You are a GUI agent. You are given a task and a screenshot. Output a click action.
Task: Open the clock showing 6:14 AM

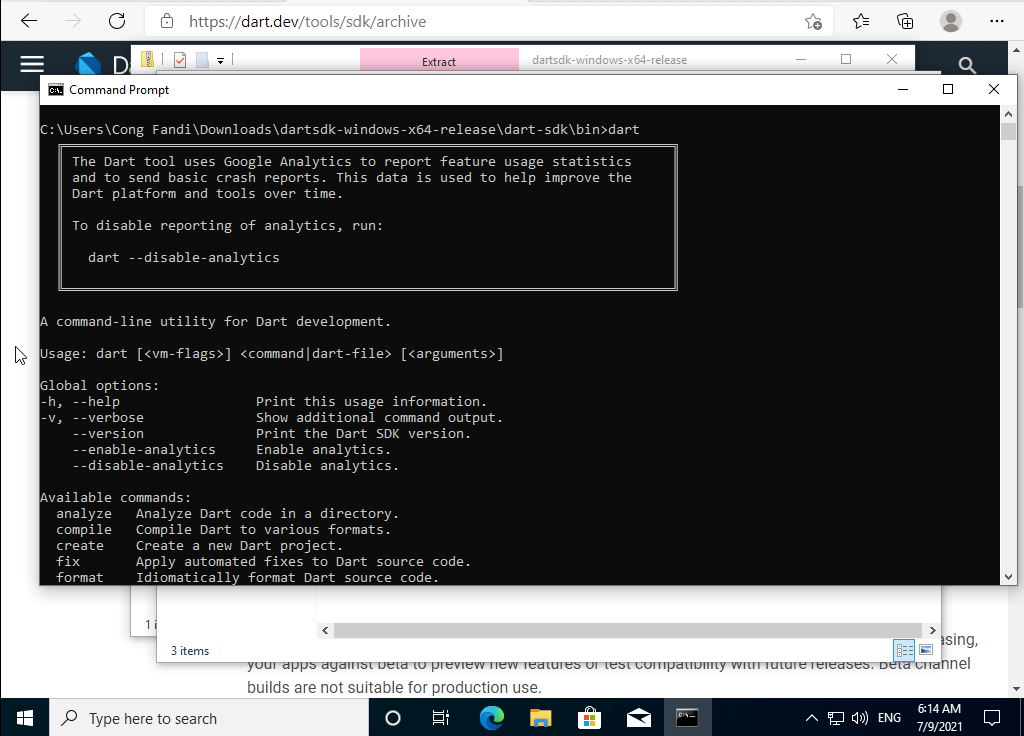pyautogui.click(x=939, y=718)
